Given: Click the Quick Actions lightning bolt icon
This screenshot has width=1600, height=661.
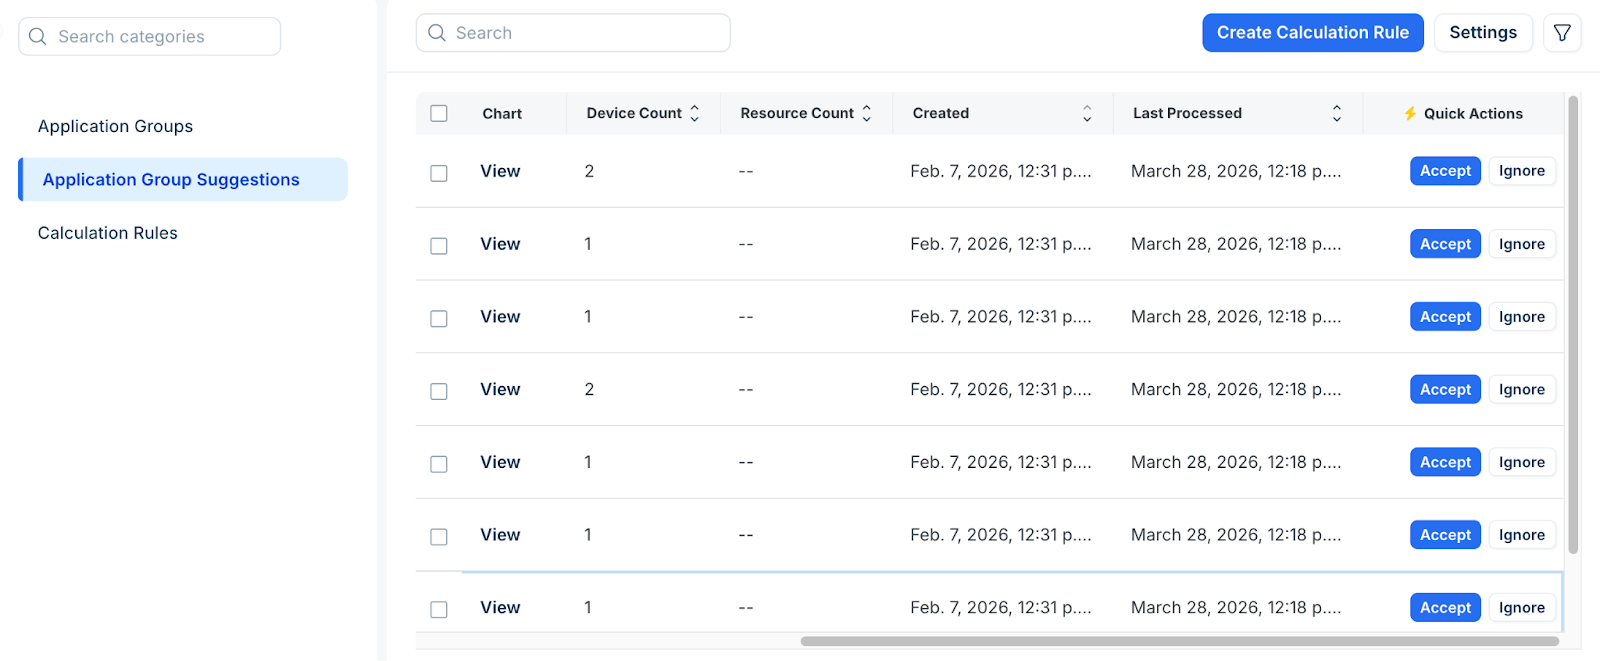Looking at the screenshot, I should tap(1410, 114).
